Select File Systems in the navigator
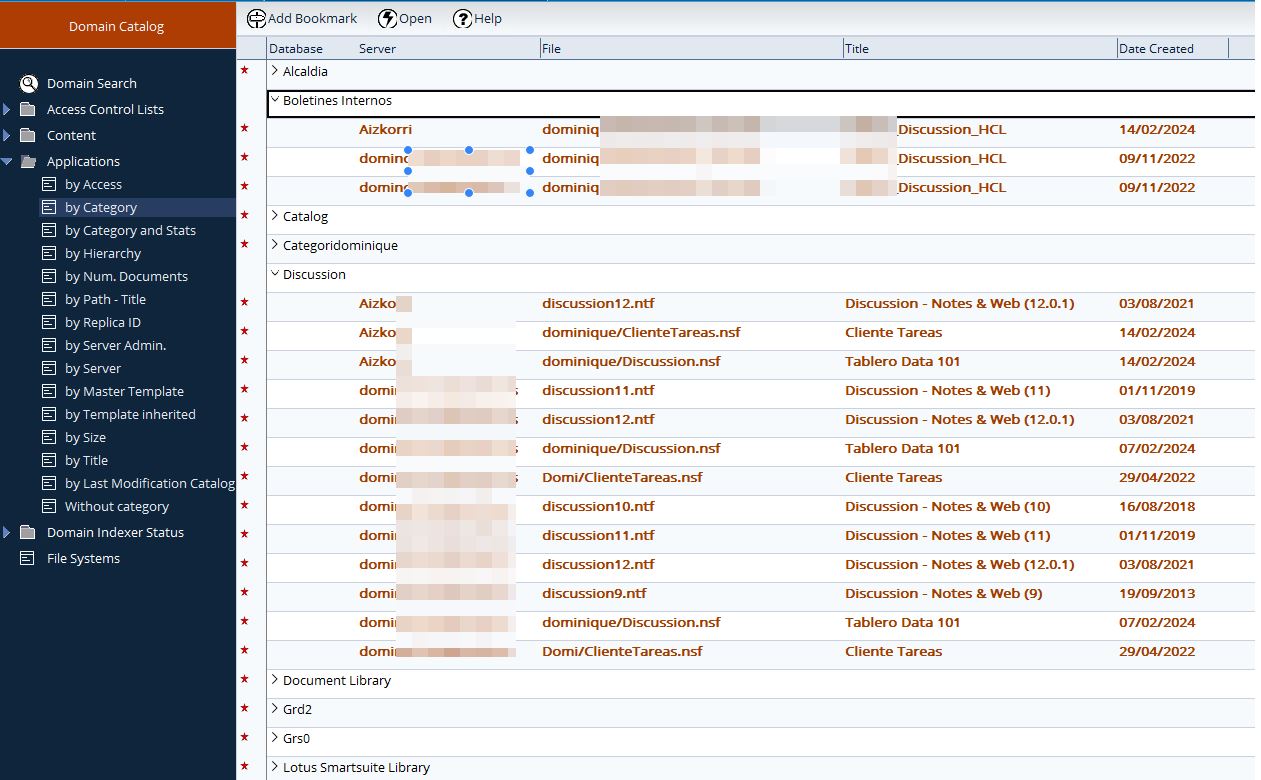Screen dimensions: 1261x780 click(83, 558)
